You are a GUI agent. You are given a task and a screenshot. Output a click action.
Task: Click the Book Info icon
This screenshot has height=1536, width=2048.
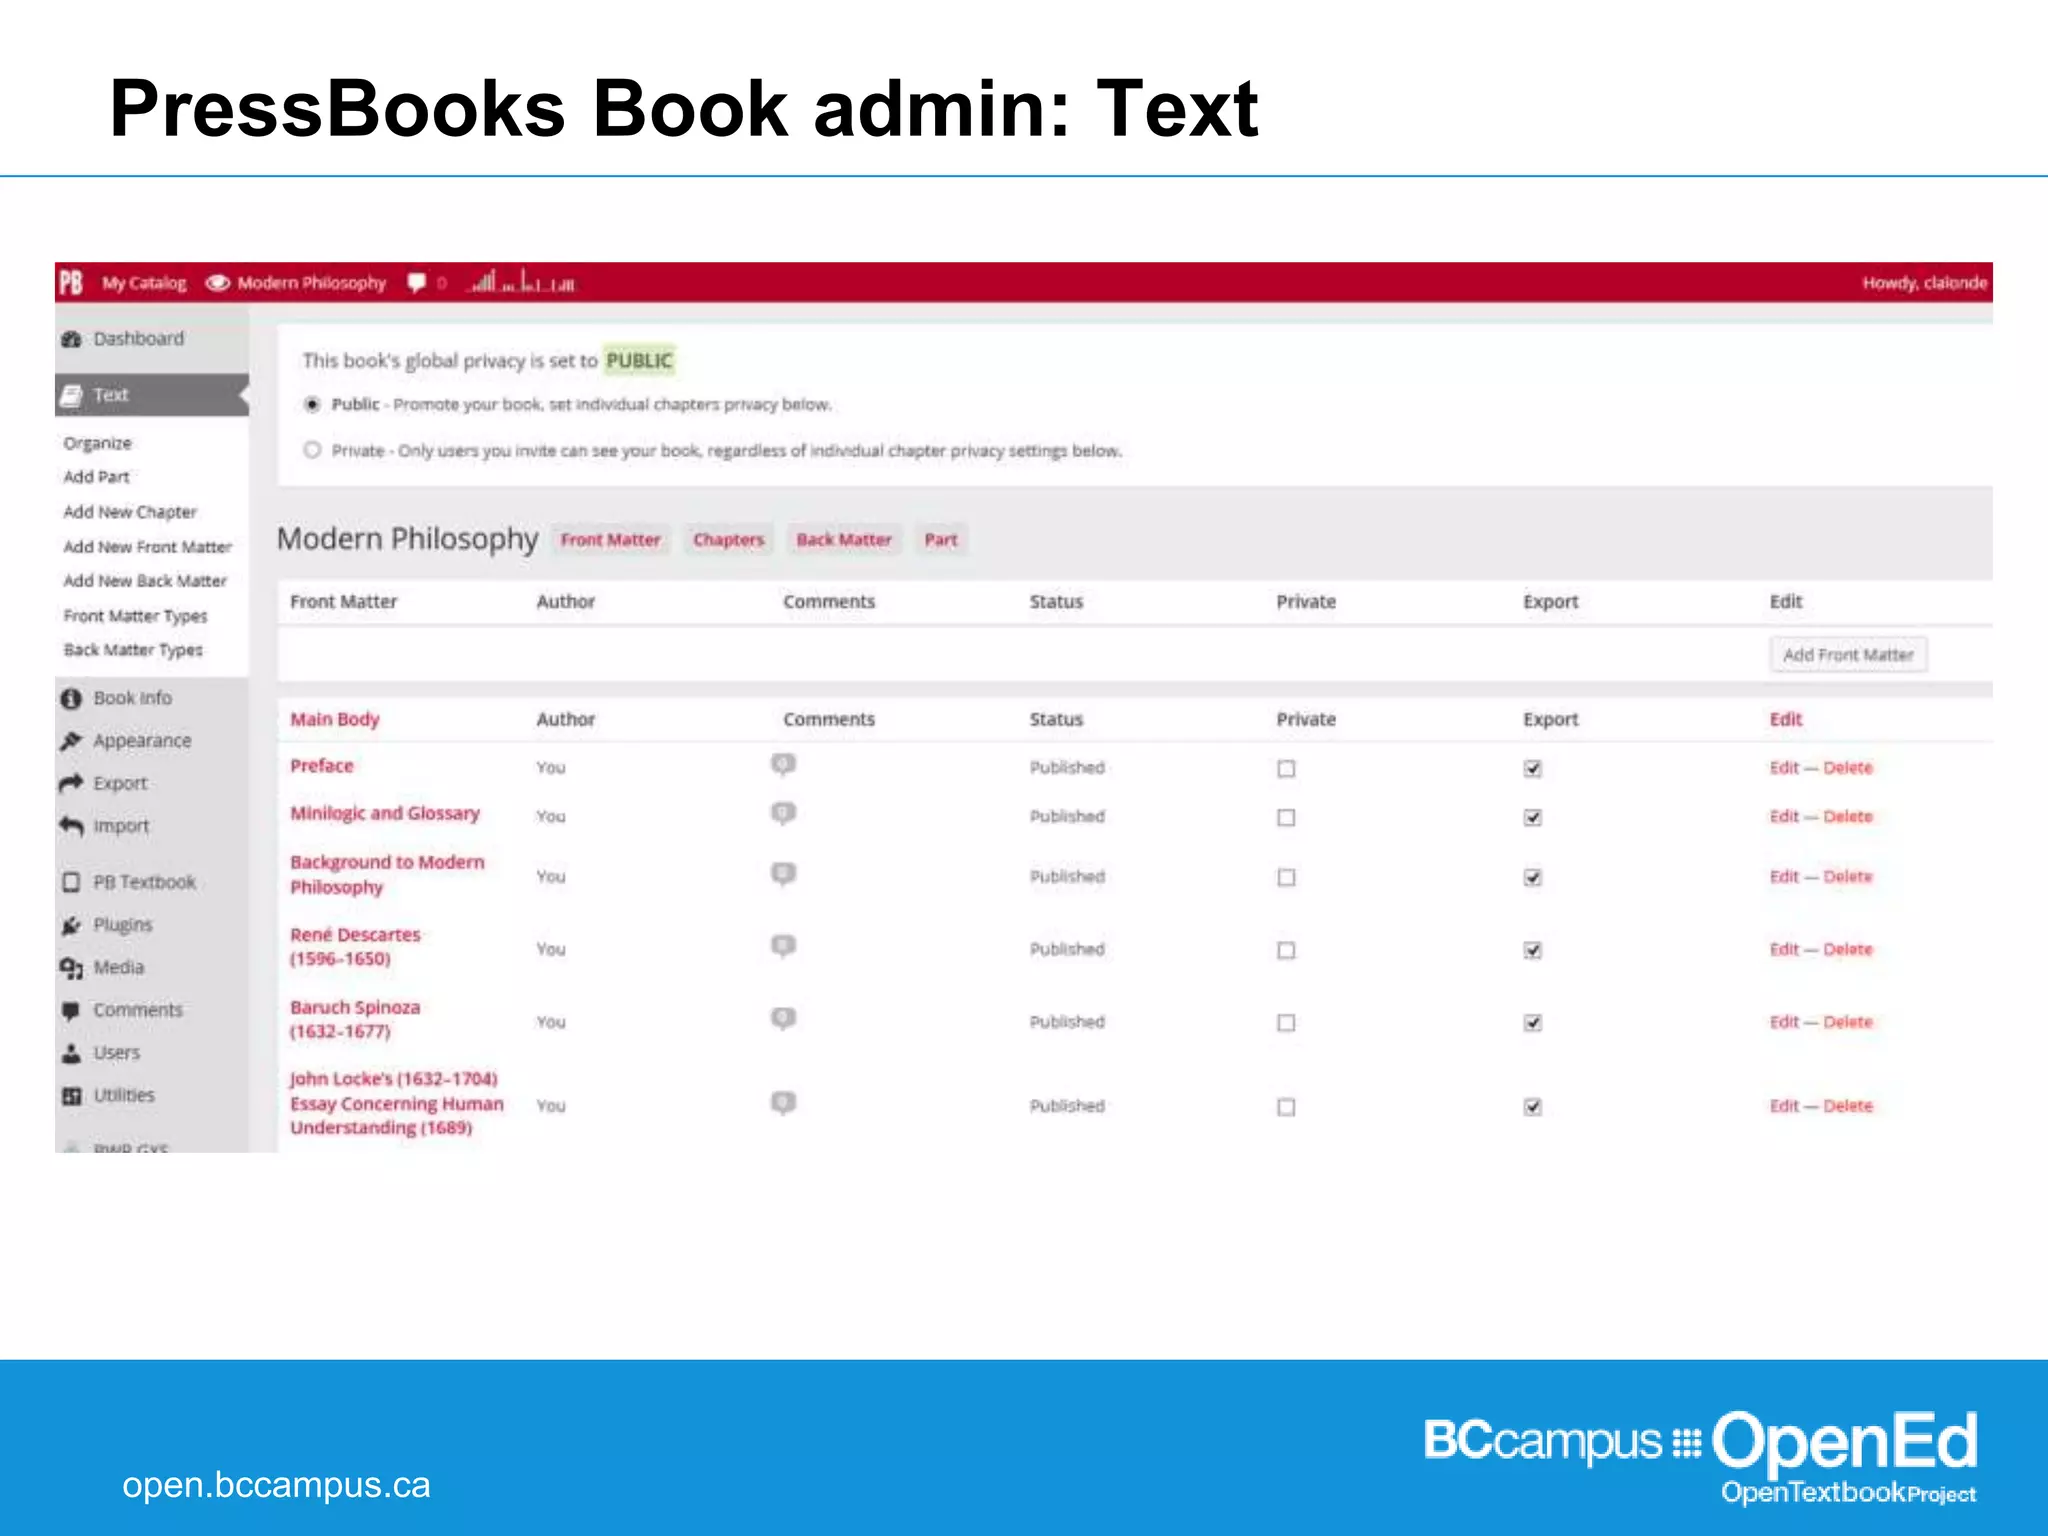(x=71, y=698)
